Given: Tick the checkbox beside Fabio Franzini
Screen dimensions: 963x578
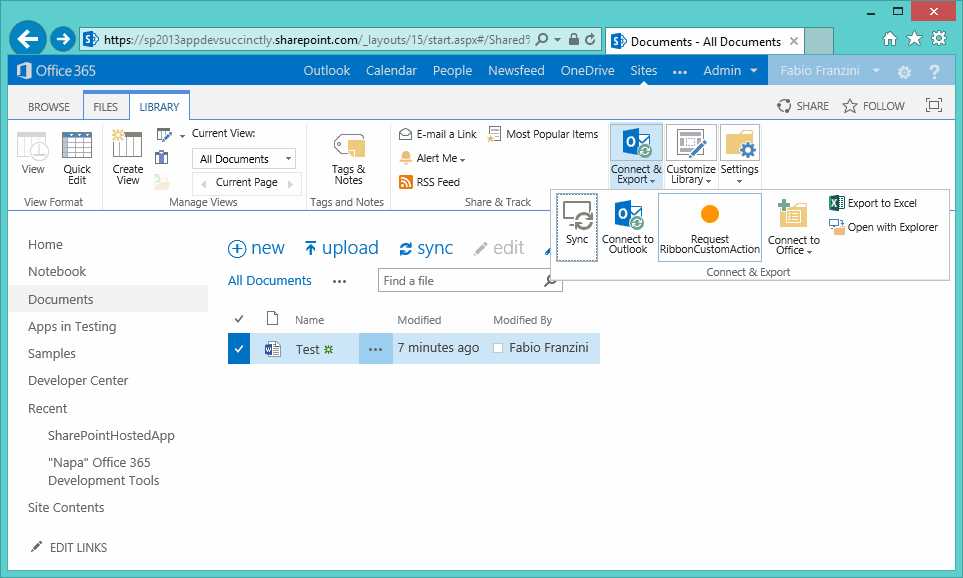Looking at the screenshot, I should click(x=498, y=348).
